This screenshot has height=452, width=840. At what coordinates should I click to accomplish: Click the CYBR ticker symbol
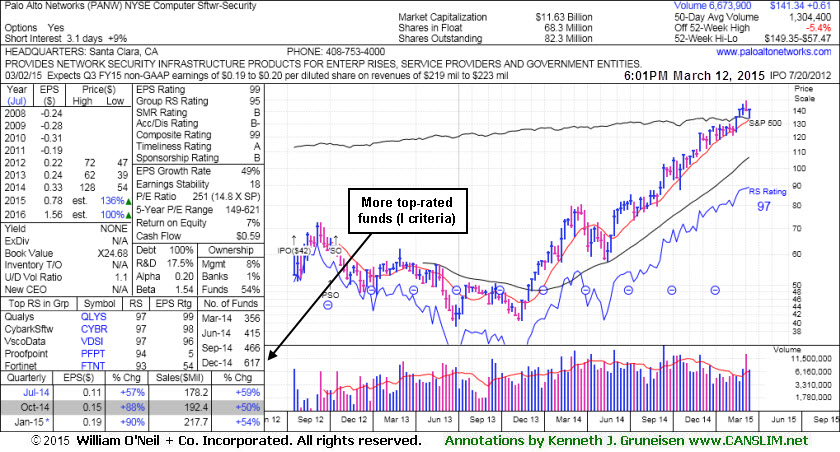(x=94, y=329)
